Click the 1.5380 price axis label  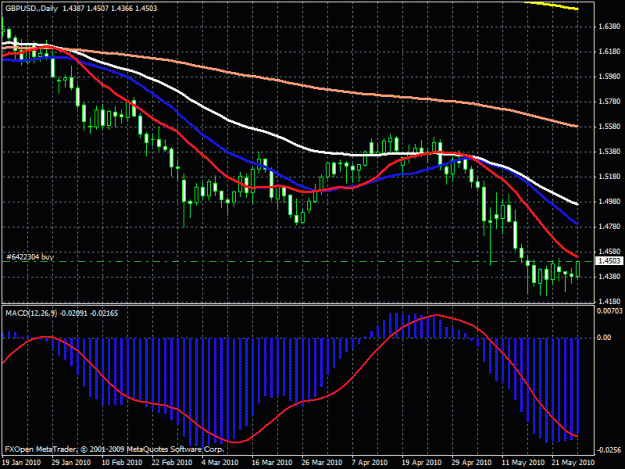(609, 151)
